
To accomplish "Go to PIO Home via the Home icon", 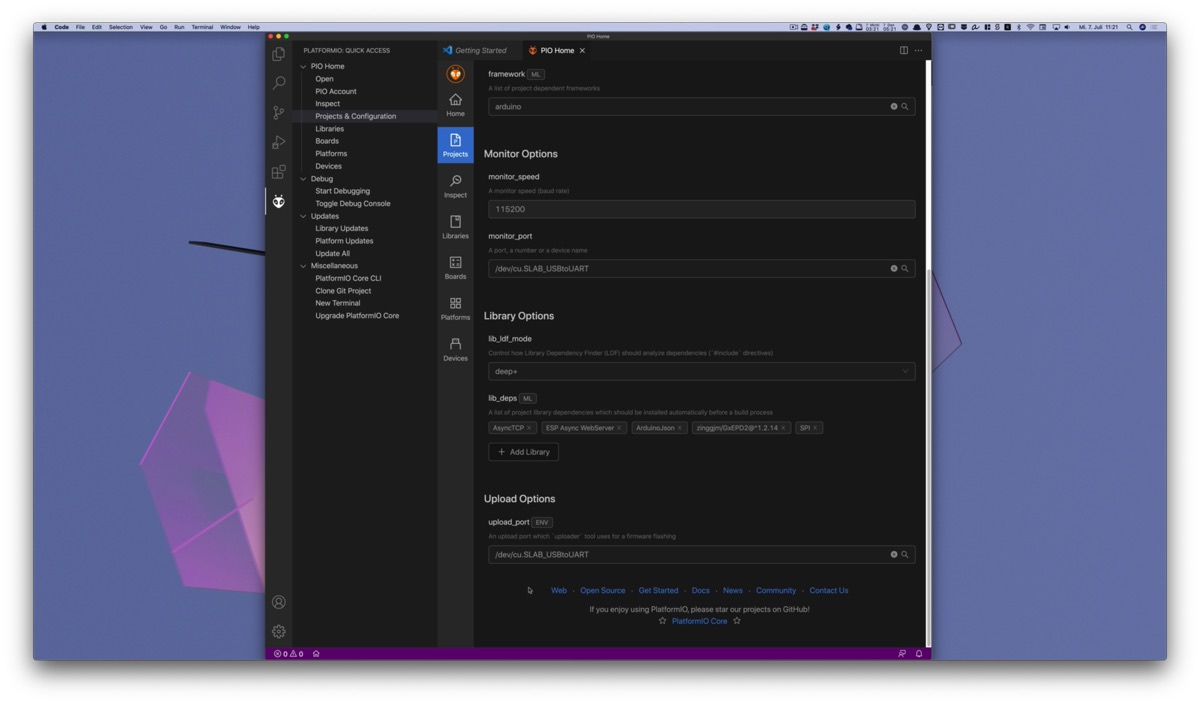I will [x=455, y=104].
